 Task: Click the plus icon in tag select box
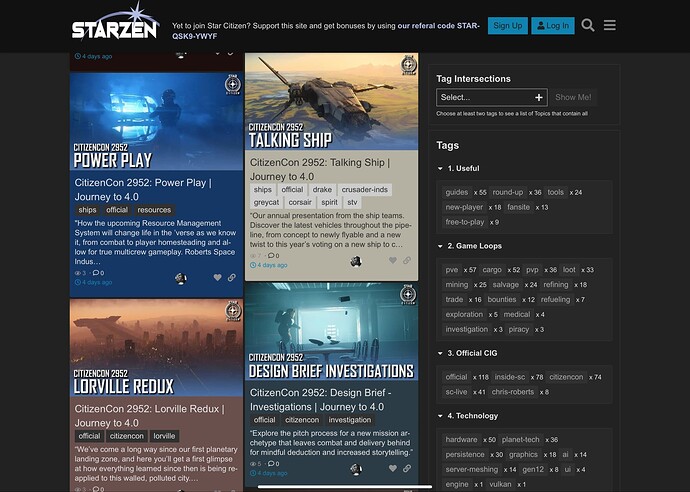click(539, 97)
